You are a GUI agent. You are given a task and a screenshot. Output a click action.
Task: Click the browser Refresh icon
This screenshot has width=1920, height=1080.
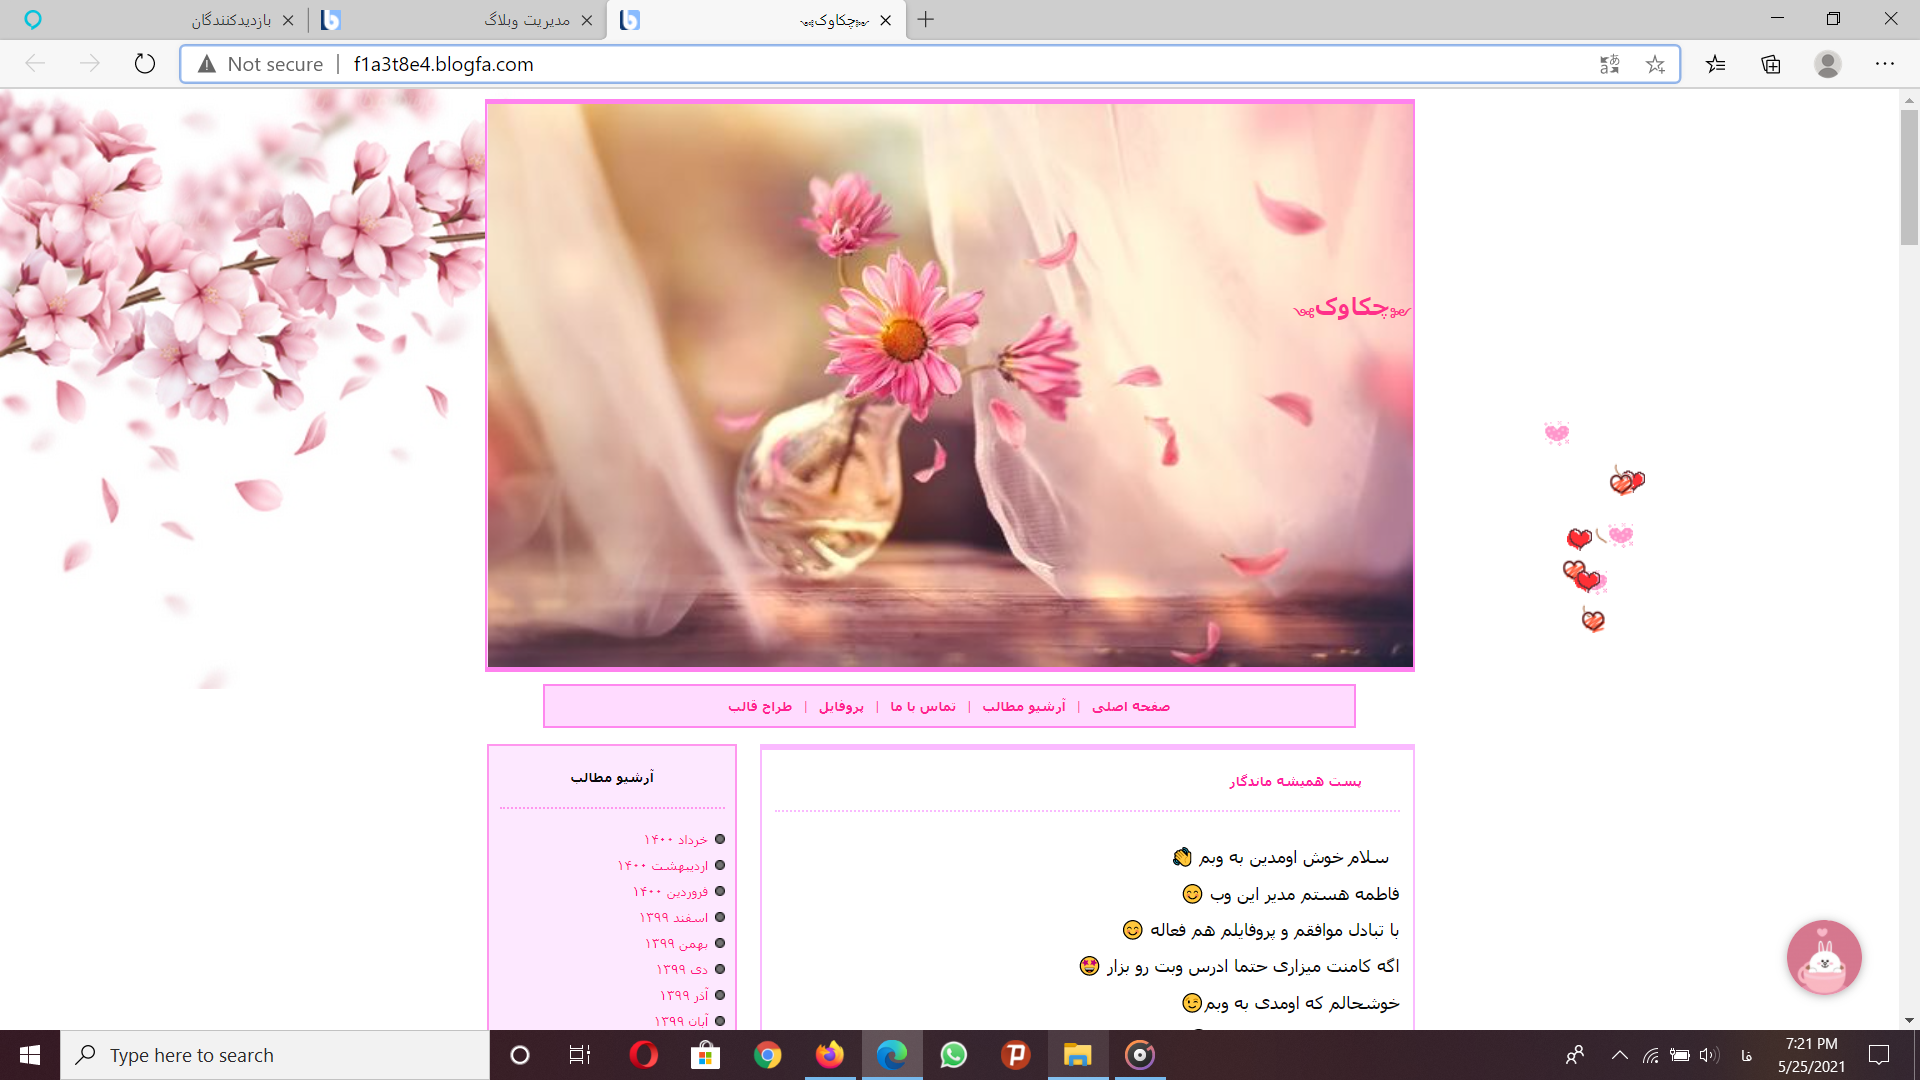(145, 64)
